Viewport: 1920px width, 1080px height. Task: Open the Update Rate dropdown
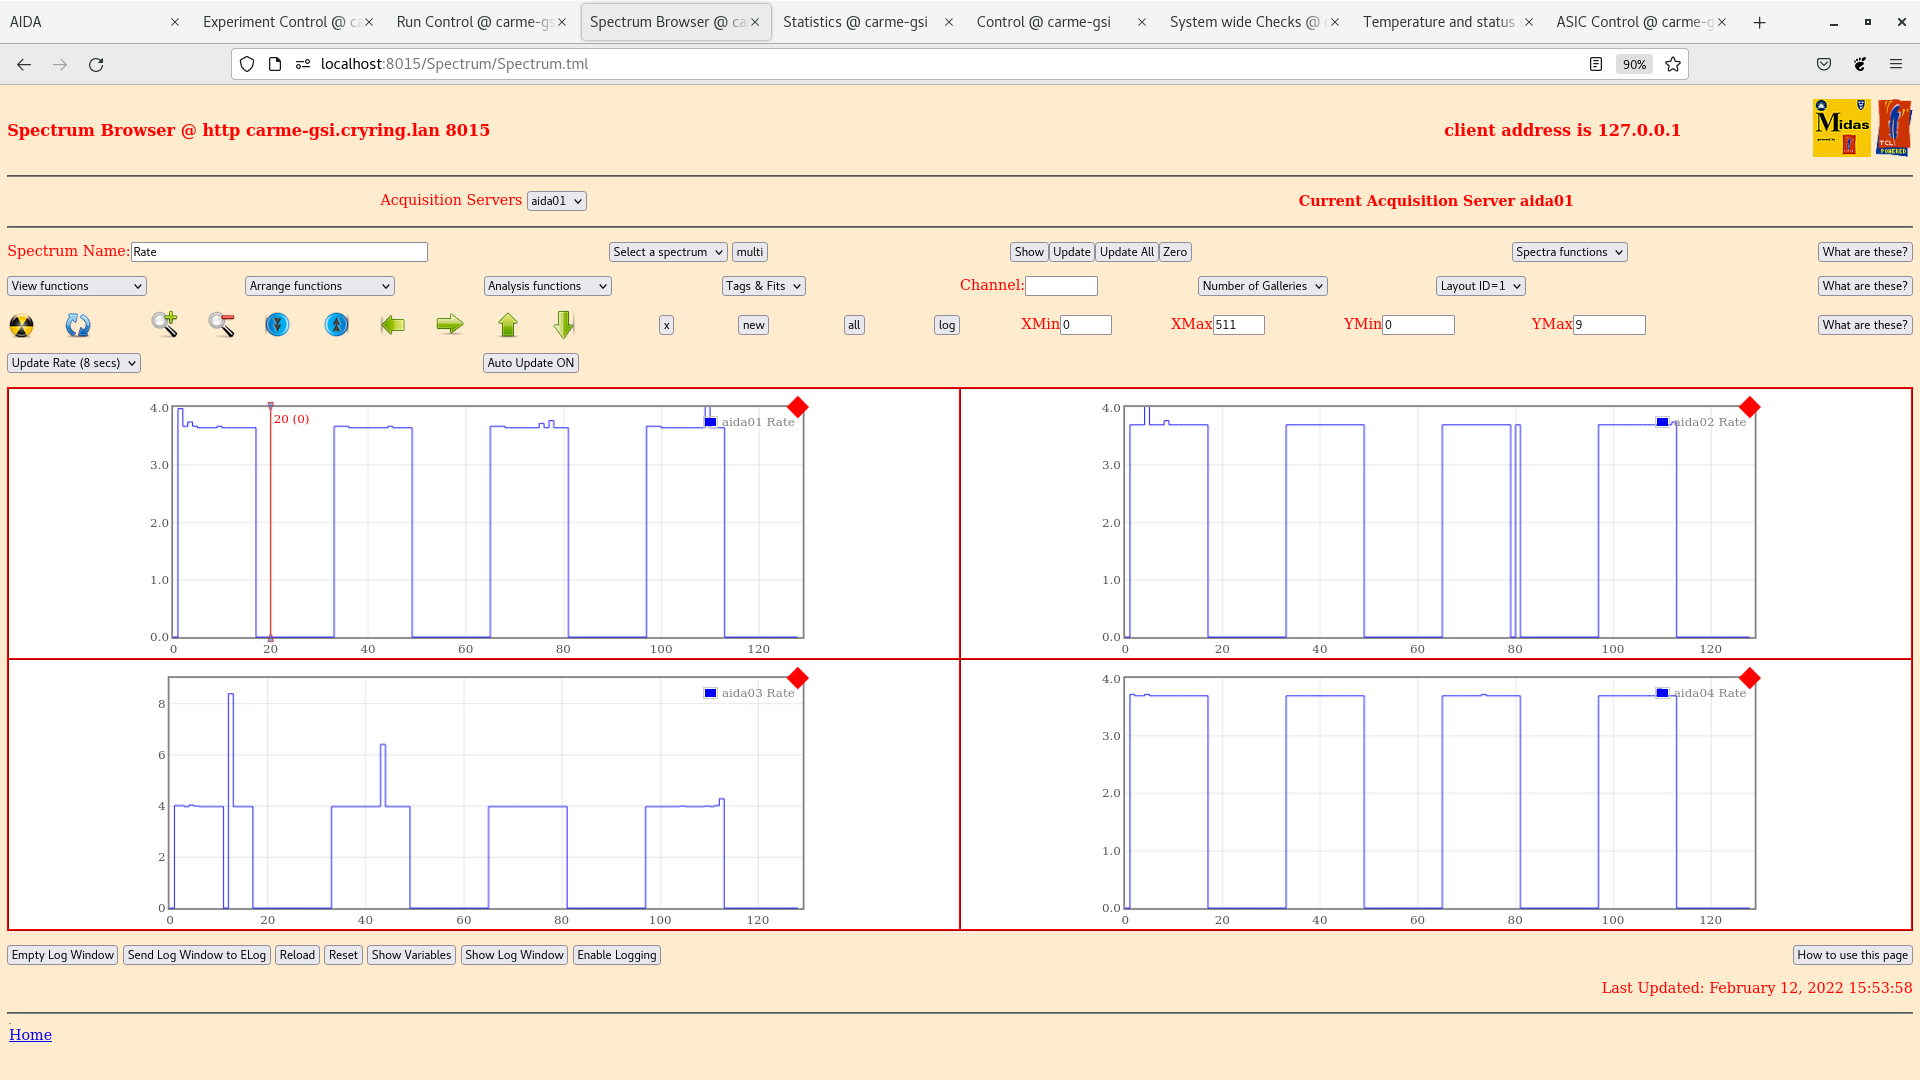coord(74,363)
